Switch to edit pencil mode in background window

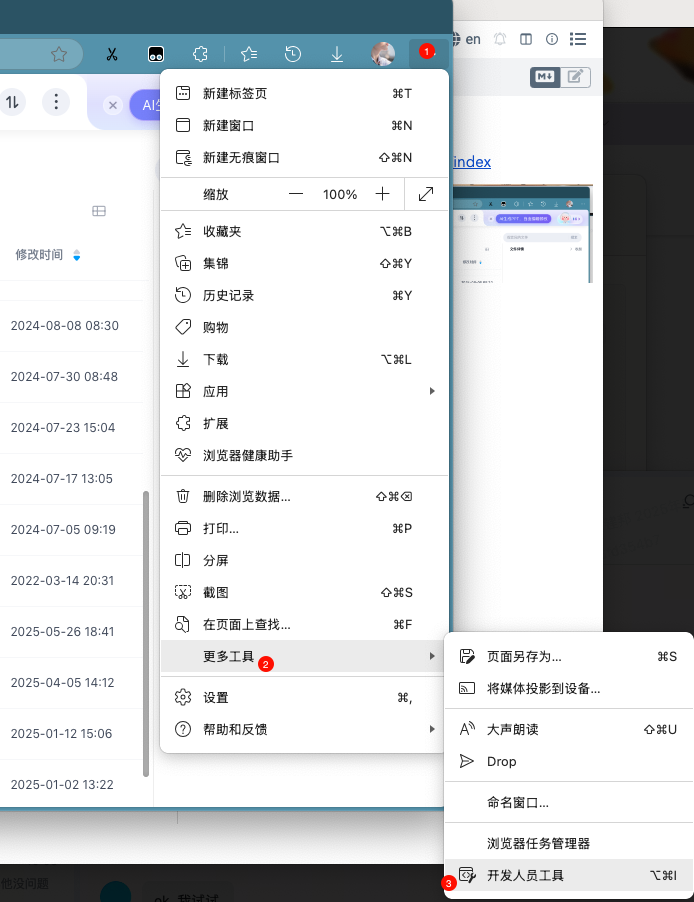pyautogui.click(x=575, y=77)
